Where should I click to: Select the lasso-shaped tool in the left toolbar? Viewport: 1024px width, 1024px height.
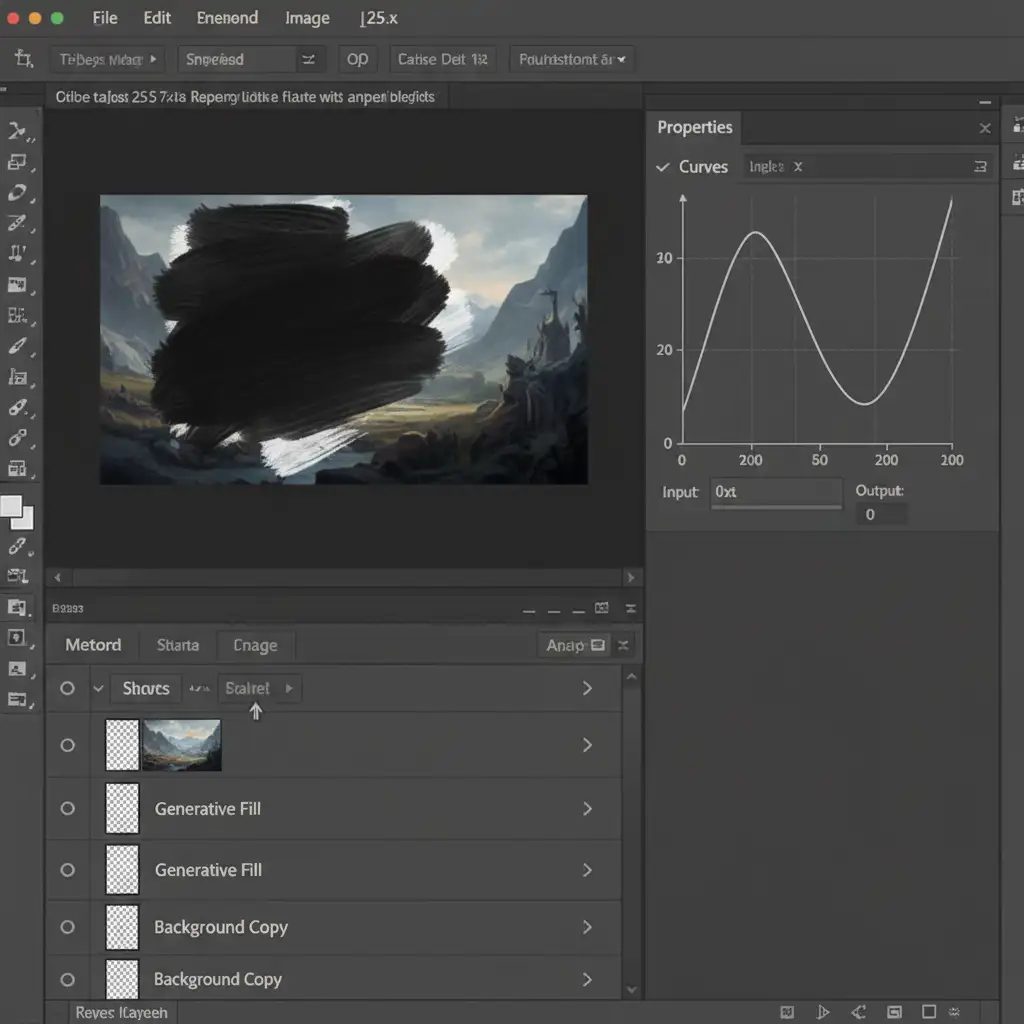[18, 192]
